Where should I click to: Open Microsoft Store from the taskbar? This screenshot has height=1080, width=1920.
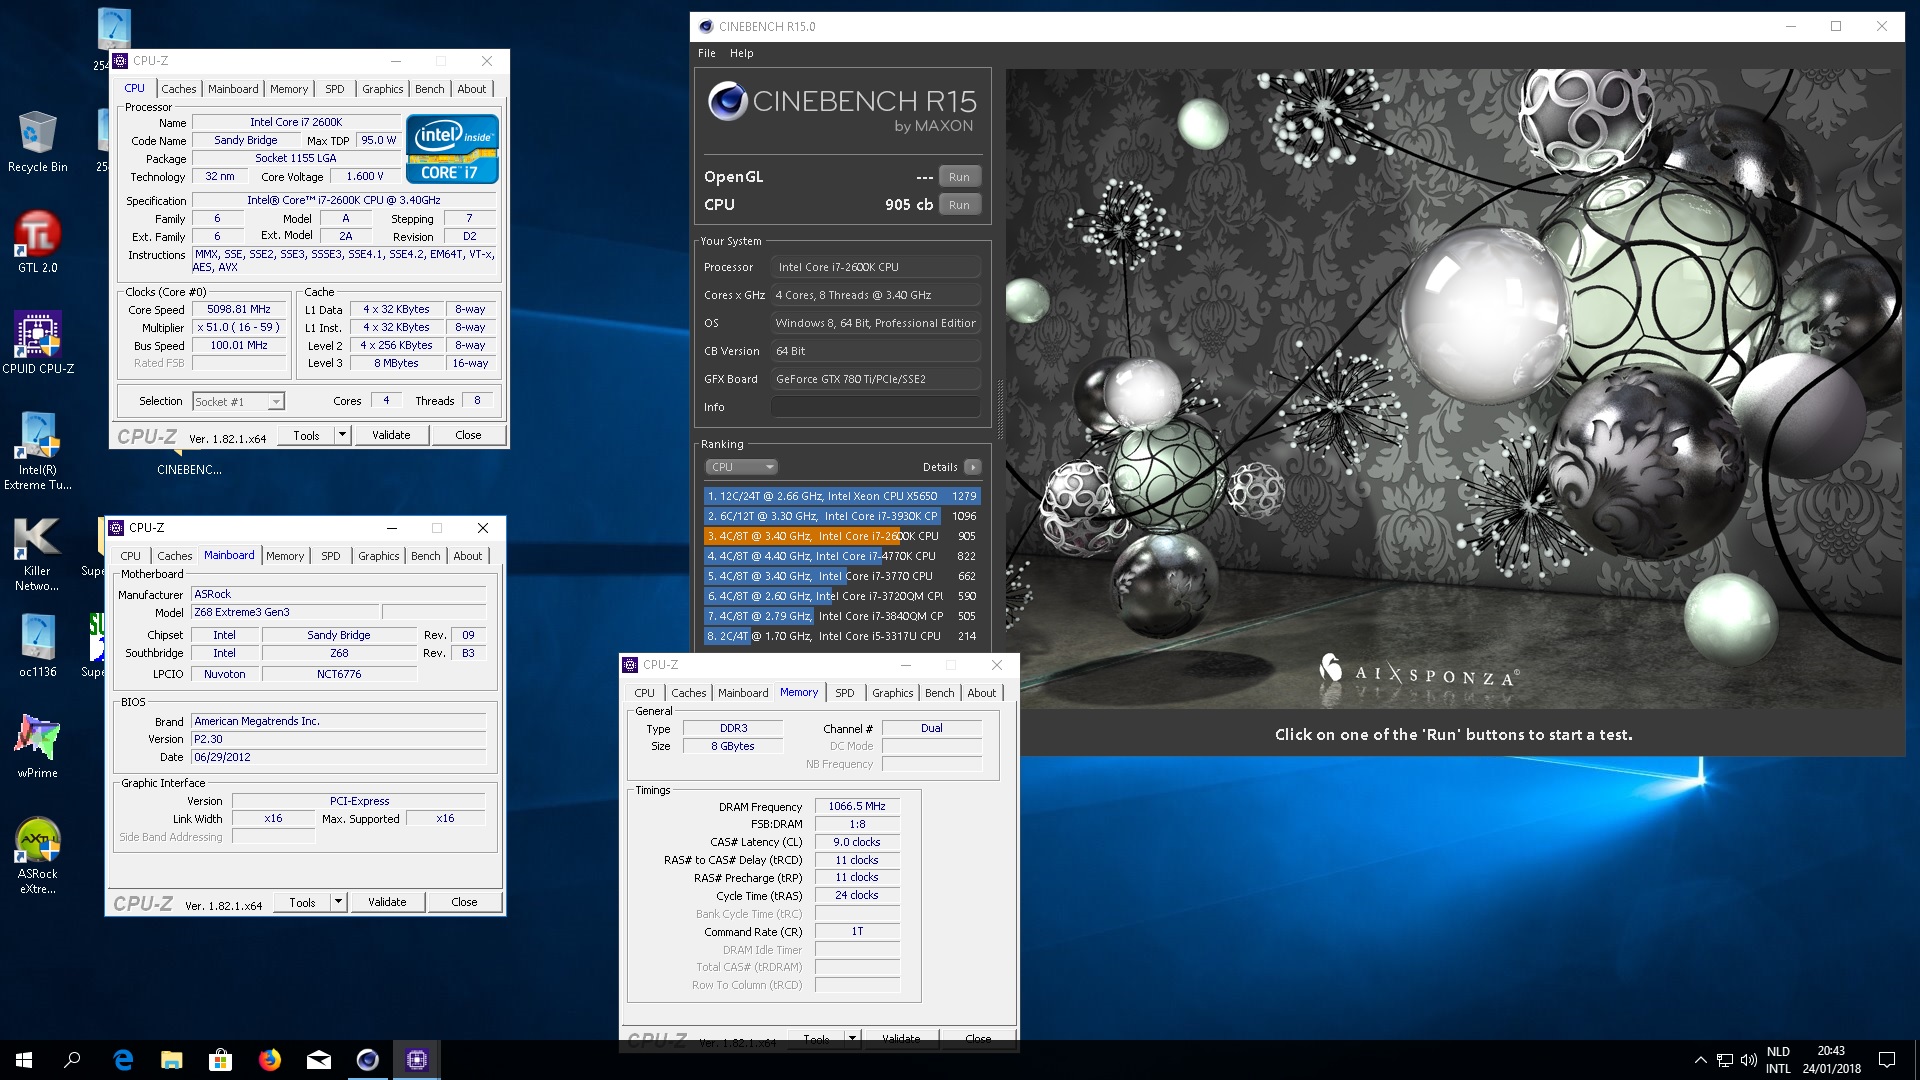coord(220,1060)
